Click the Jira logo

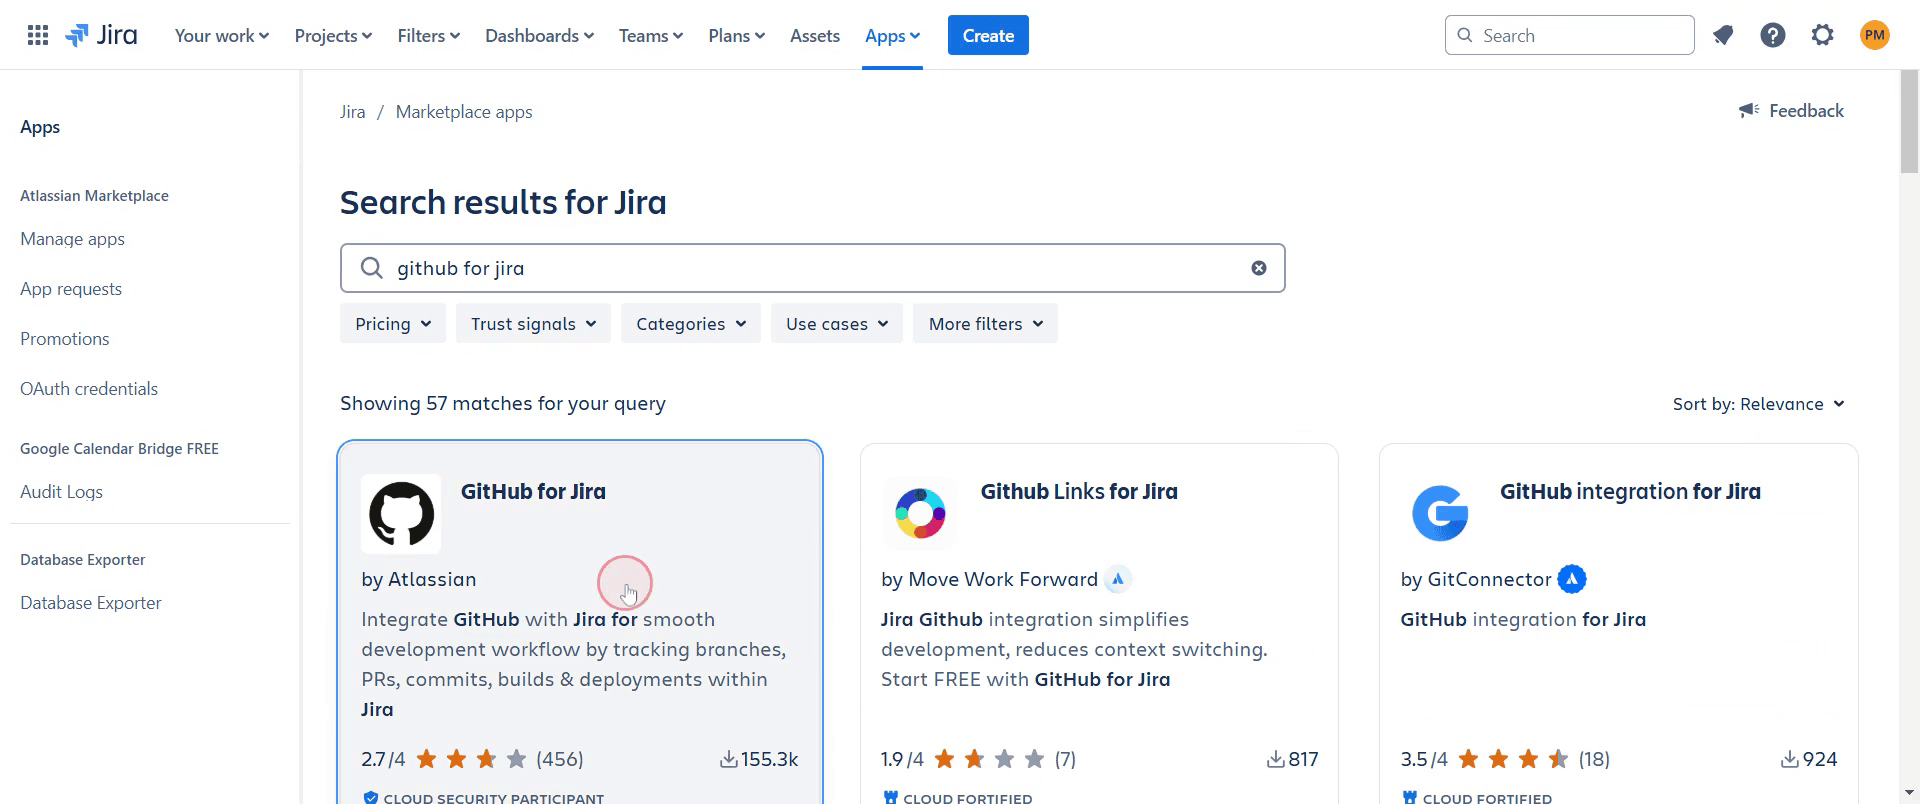click(x=101, y=35)
